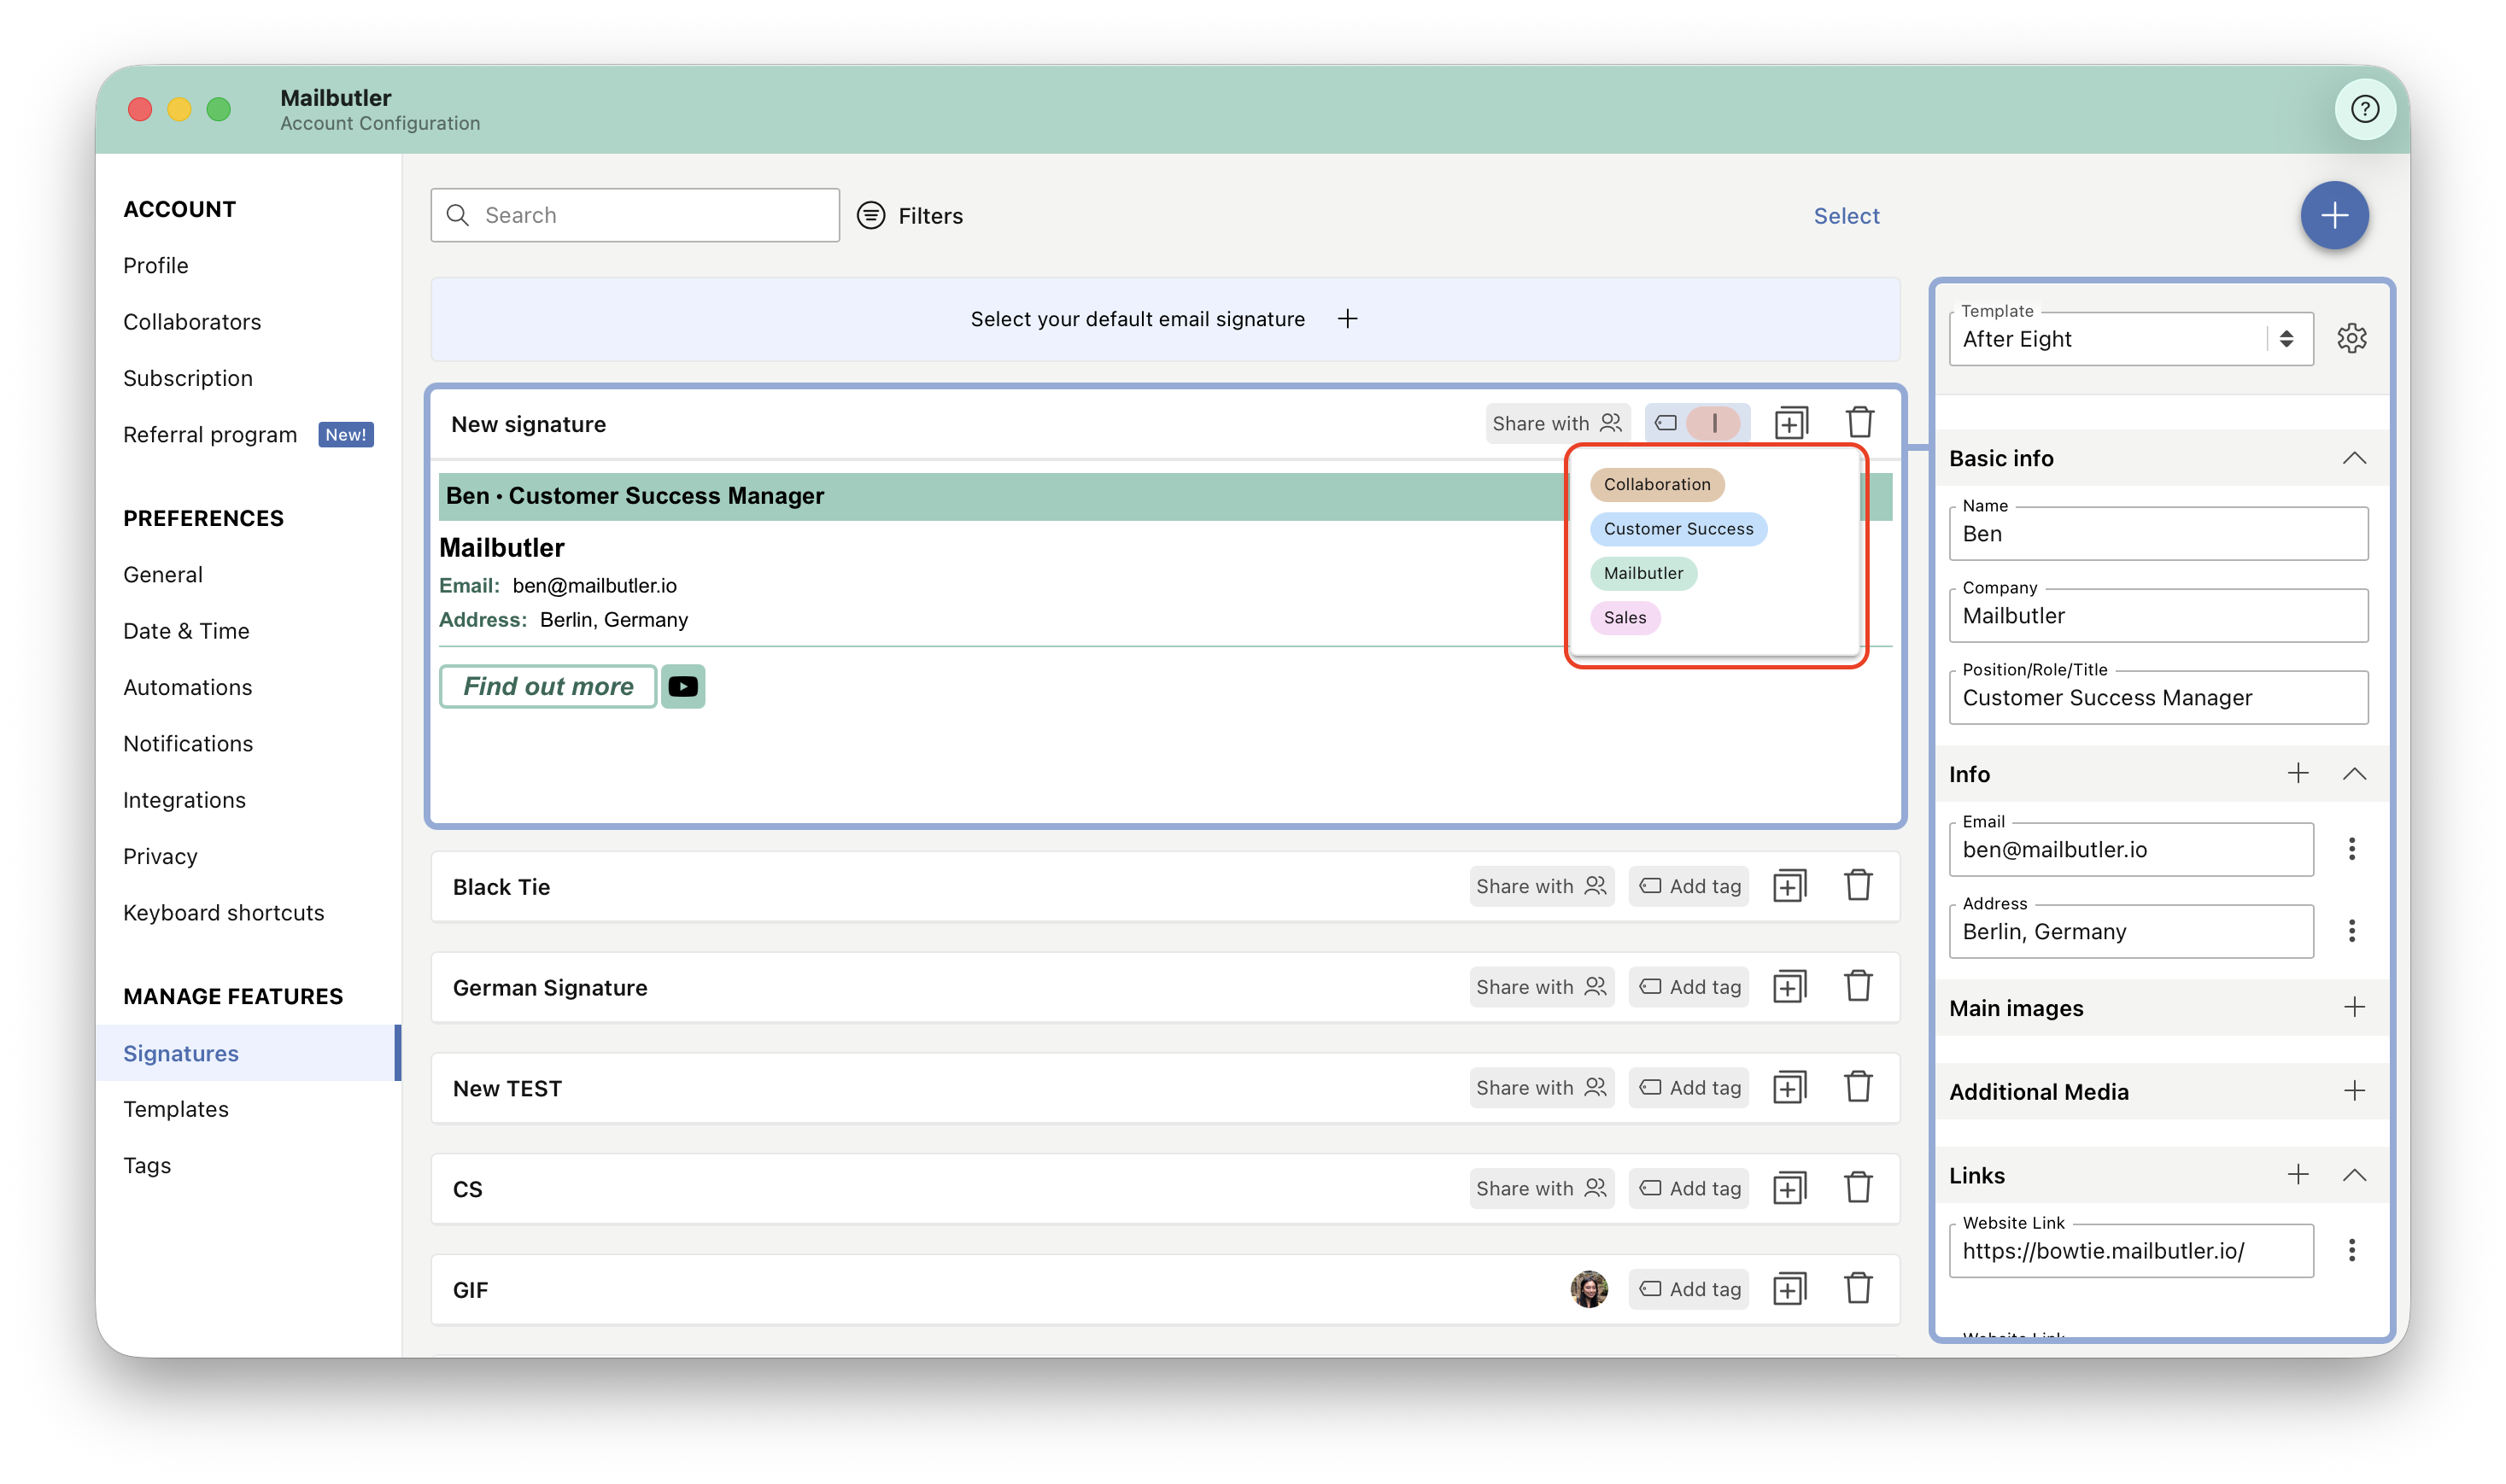Screen dimensions: 2506x1484
Task: Duplicate the Black Tie signature
Action: [1789, 886]
